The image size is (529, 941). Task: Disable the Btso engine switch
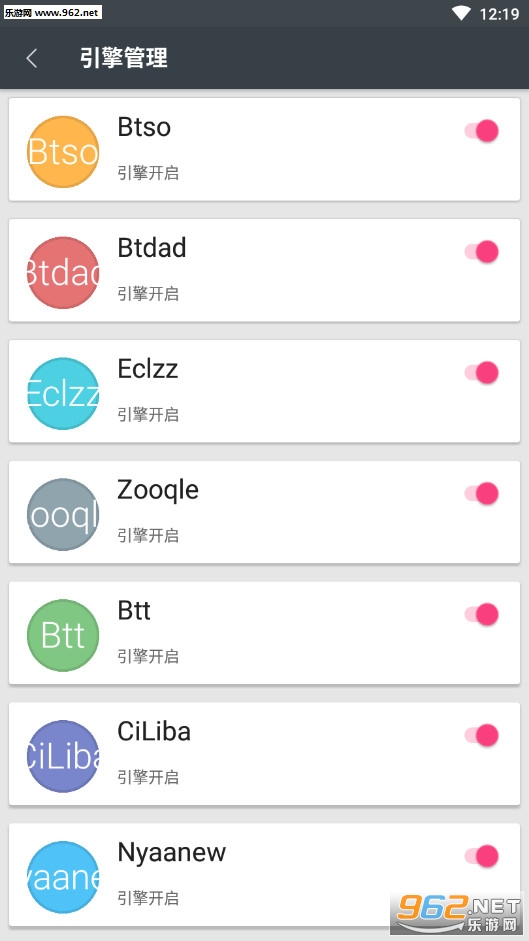(482, 131)
